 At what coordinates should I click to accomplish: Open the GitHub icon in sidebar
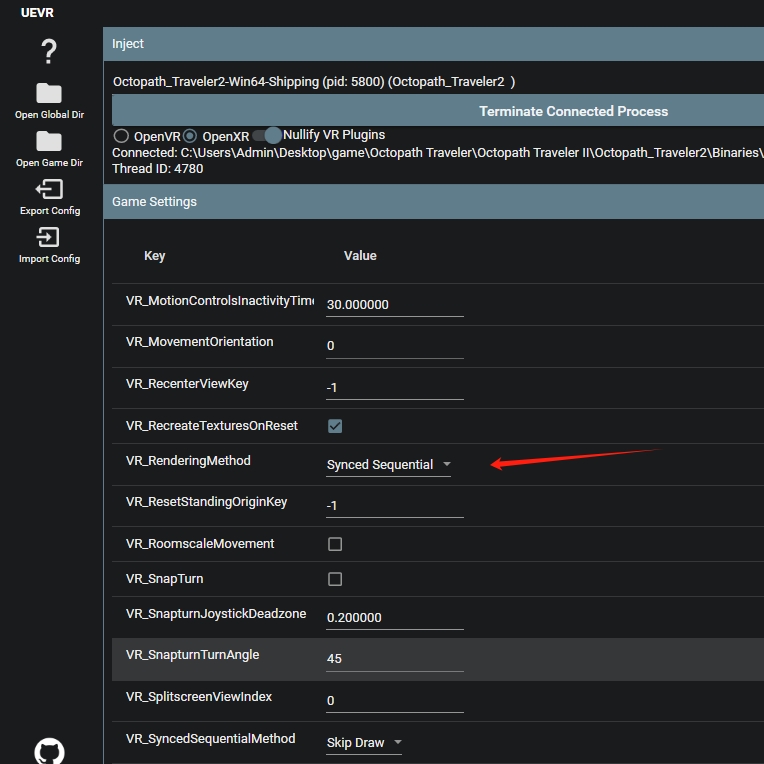(49, 751)
